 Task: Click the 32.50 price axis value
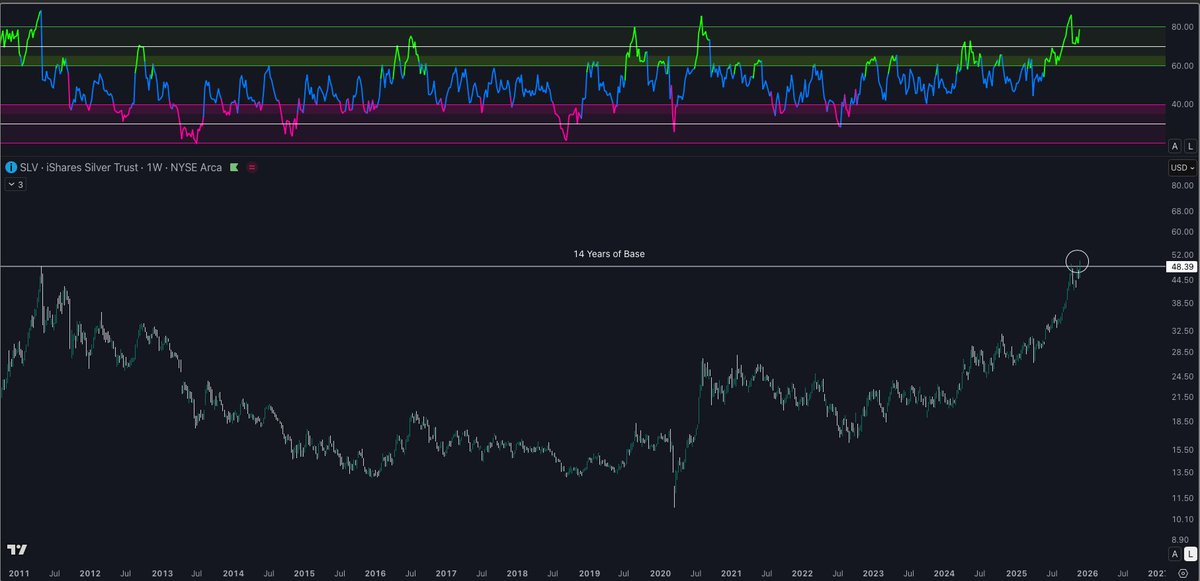(1181, 330)
